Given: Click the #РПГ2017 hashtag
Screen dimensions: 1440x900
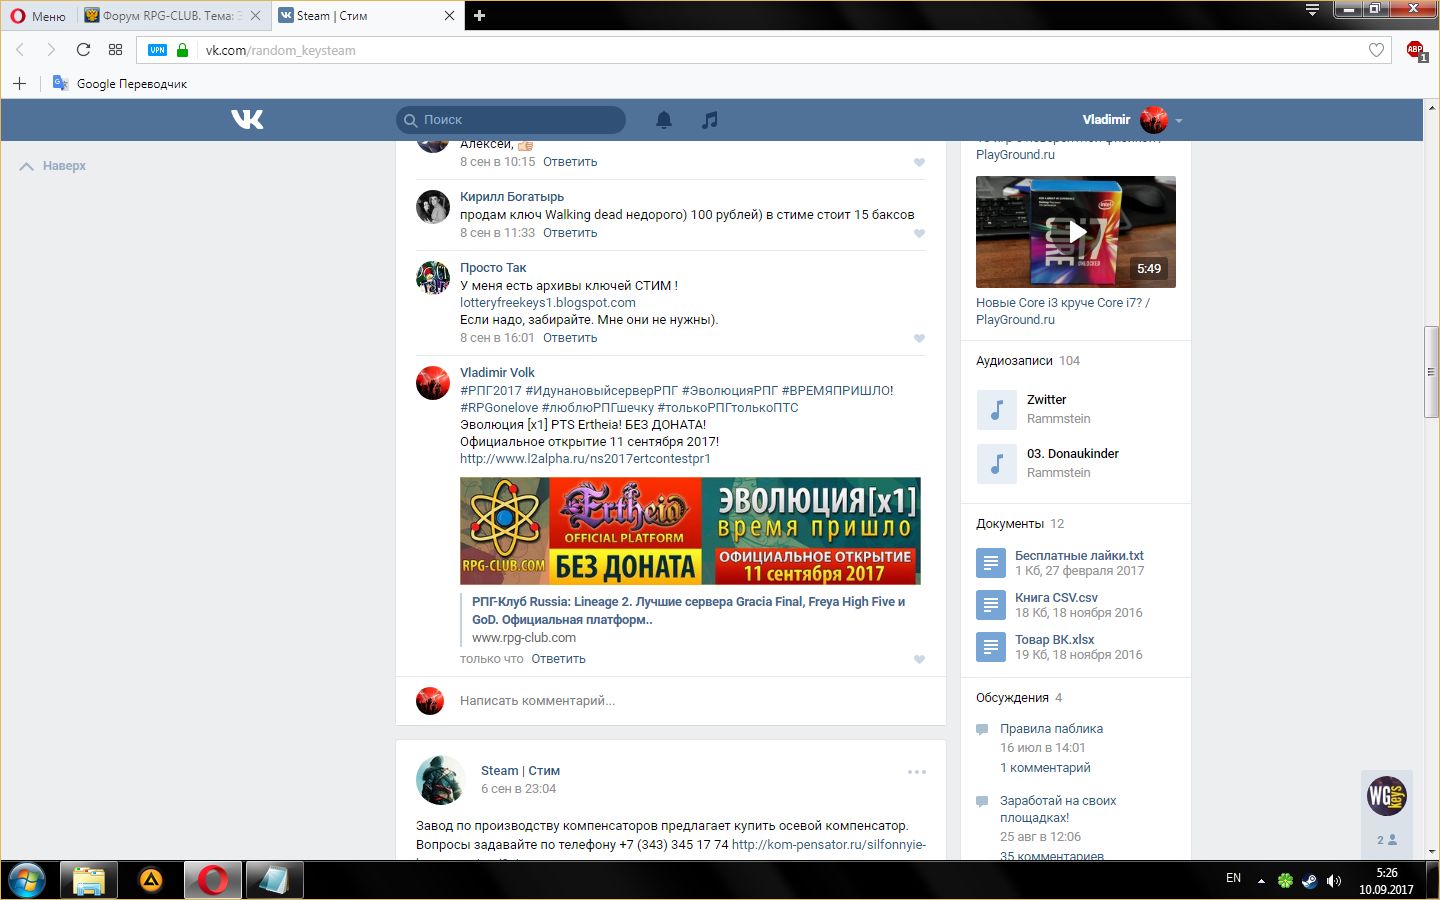Looking at the screenshot, I should 491,391.
